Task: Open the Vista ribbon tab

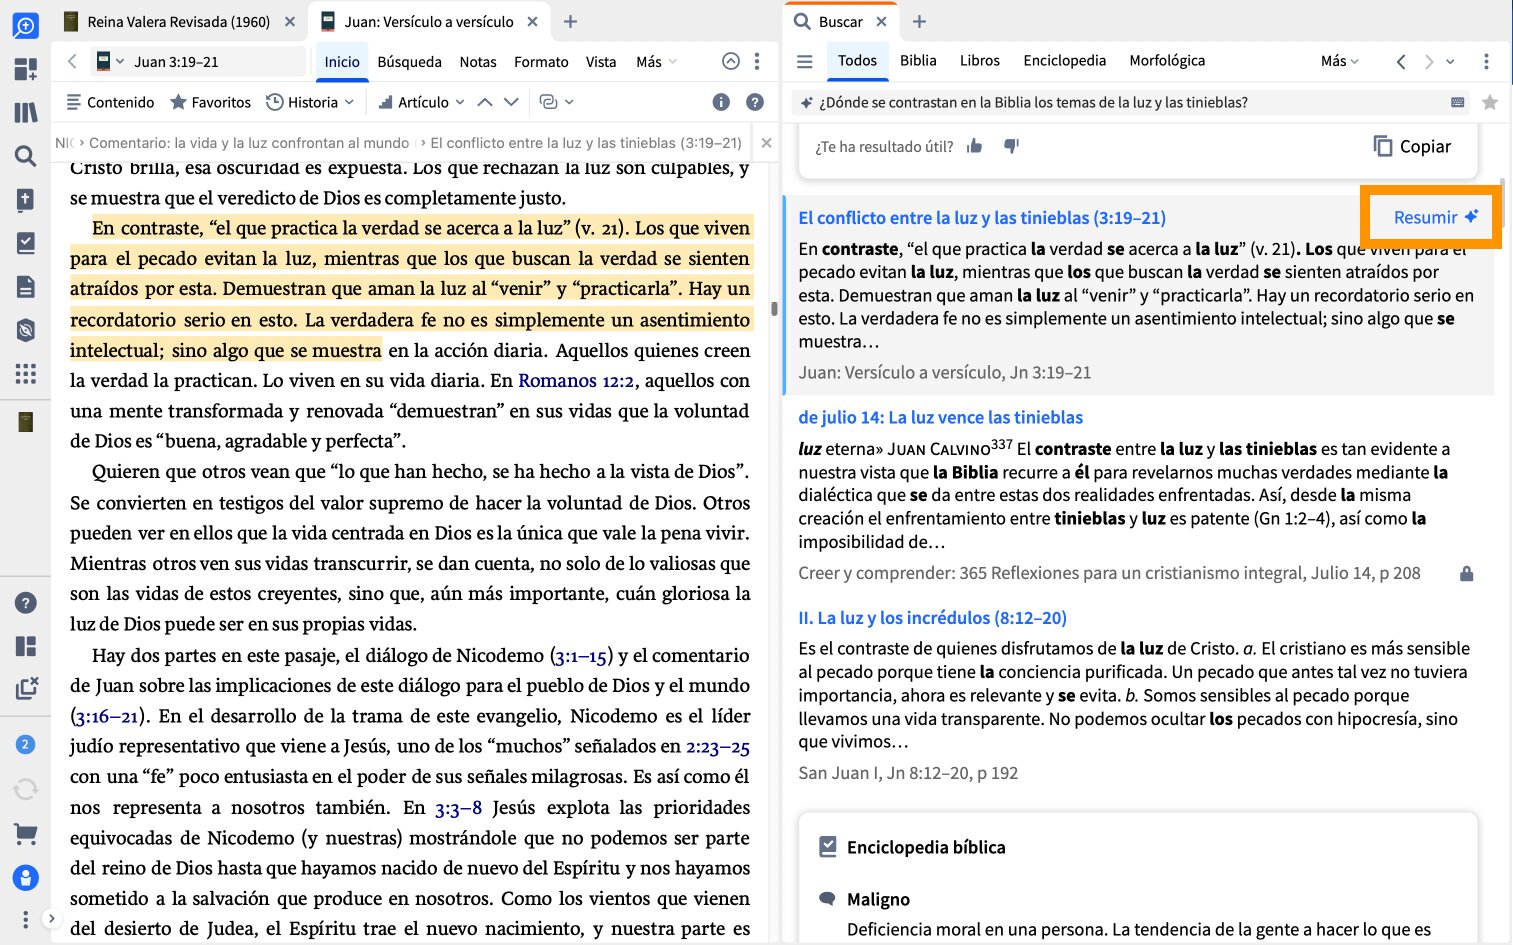Action: point(601,61)
